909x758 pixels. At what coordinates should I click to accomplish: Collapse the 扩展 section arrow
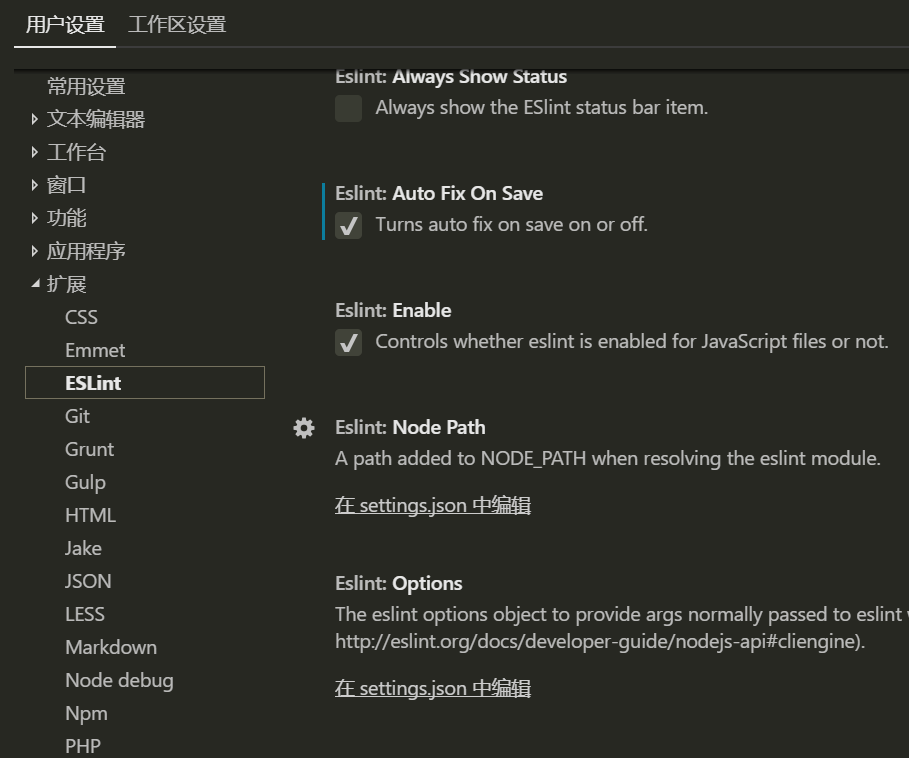[35, 285]
